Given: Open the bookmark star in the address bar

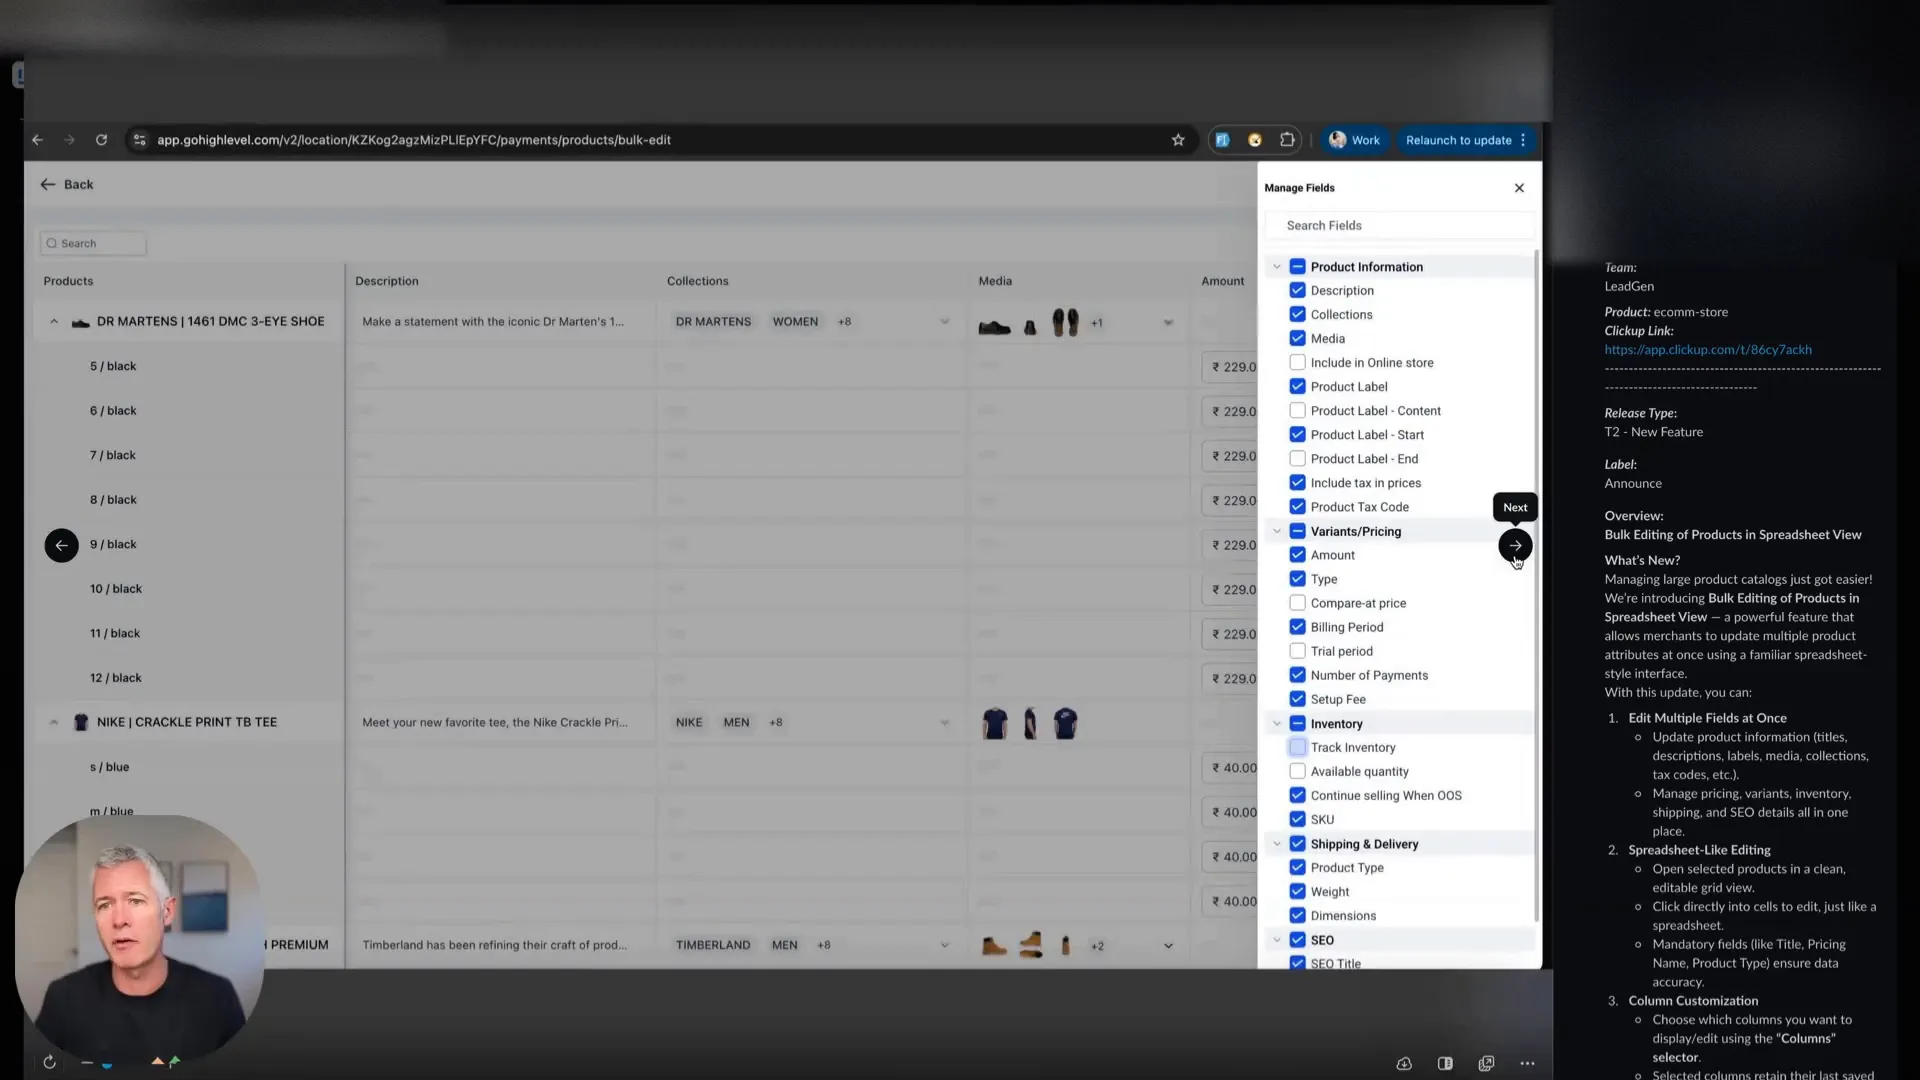Looking at the screenshot, I should click(x=1178, y=140).
